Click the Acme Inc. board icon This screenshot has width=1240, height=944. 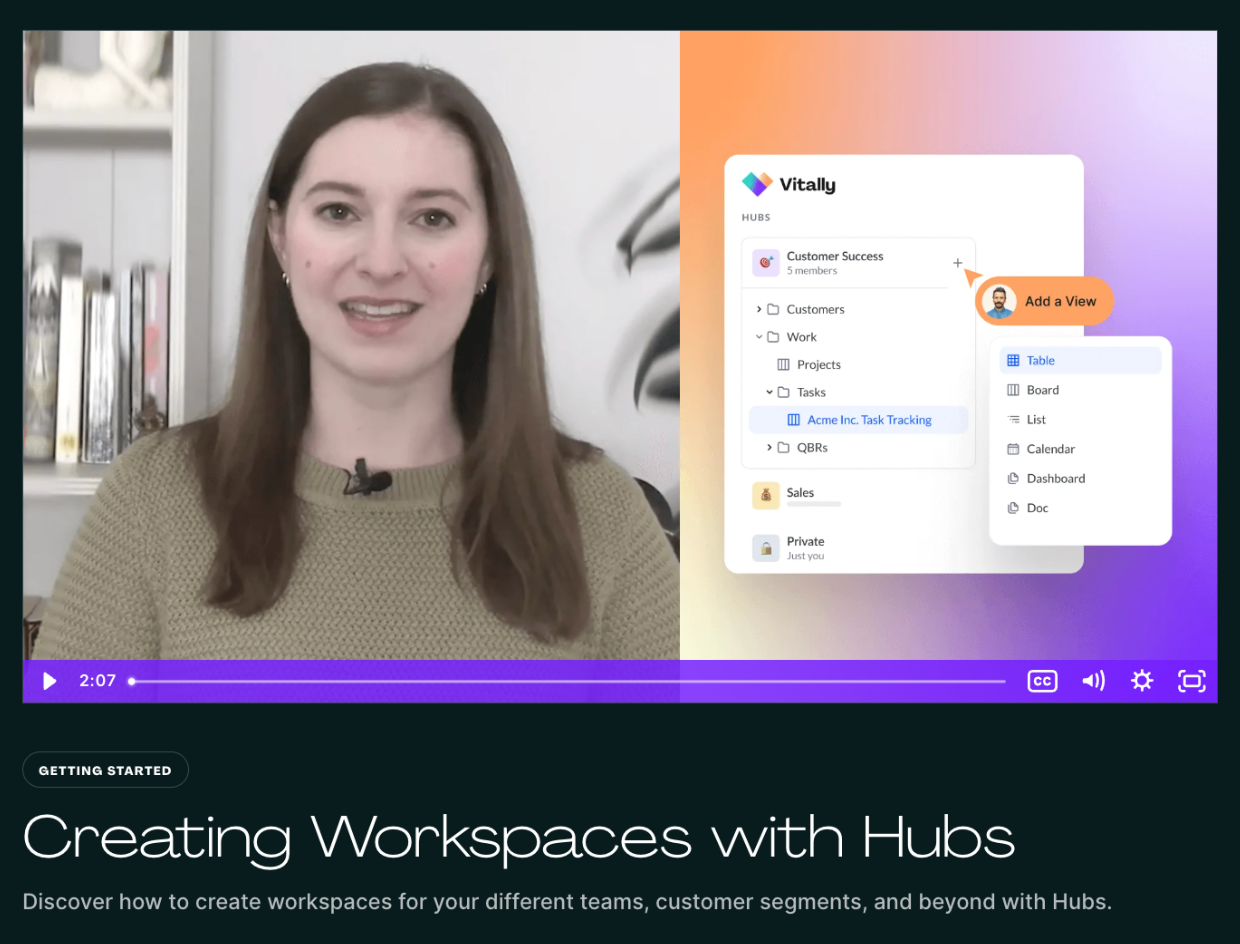pos(794,420)
